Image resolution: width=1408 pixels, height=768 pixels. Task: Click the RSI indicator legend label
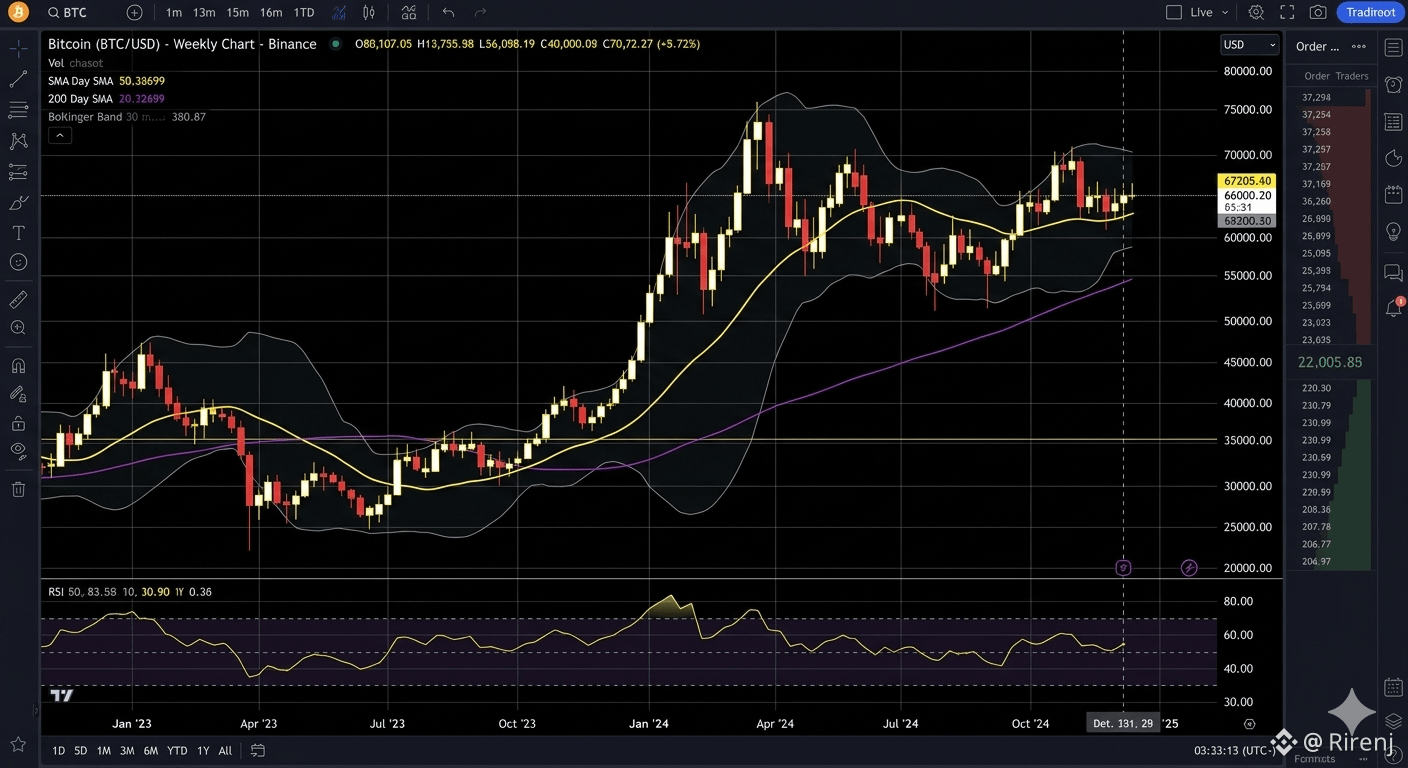[56, 592]
